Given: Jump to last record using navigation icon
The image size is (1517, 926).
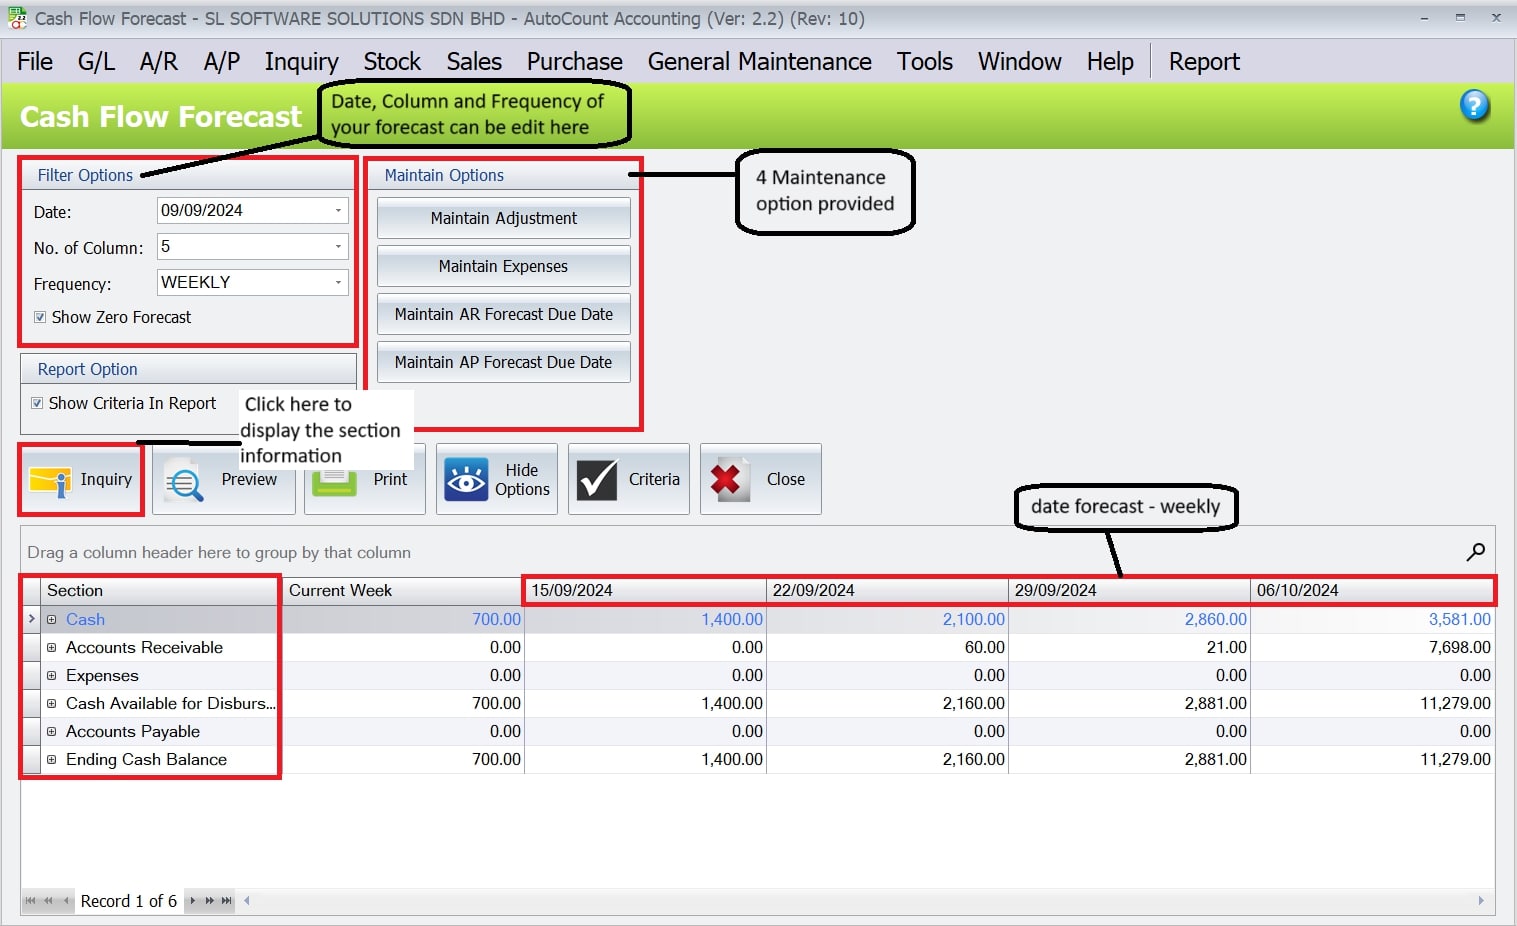Looking at the screenshot, I should point(228,900).
